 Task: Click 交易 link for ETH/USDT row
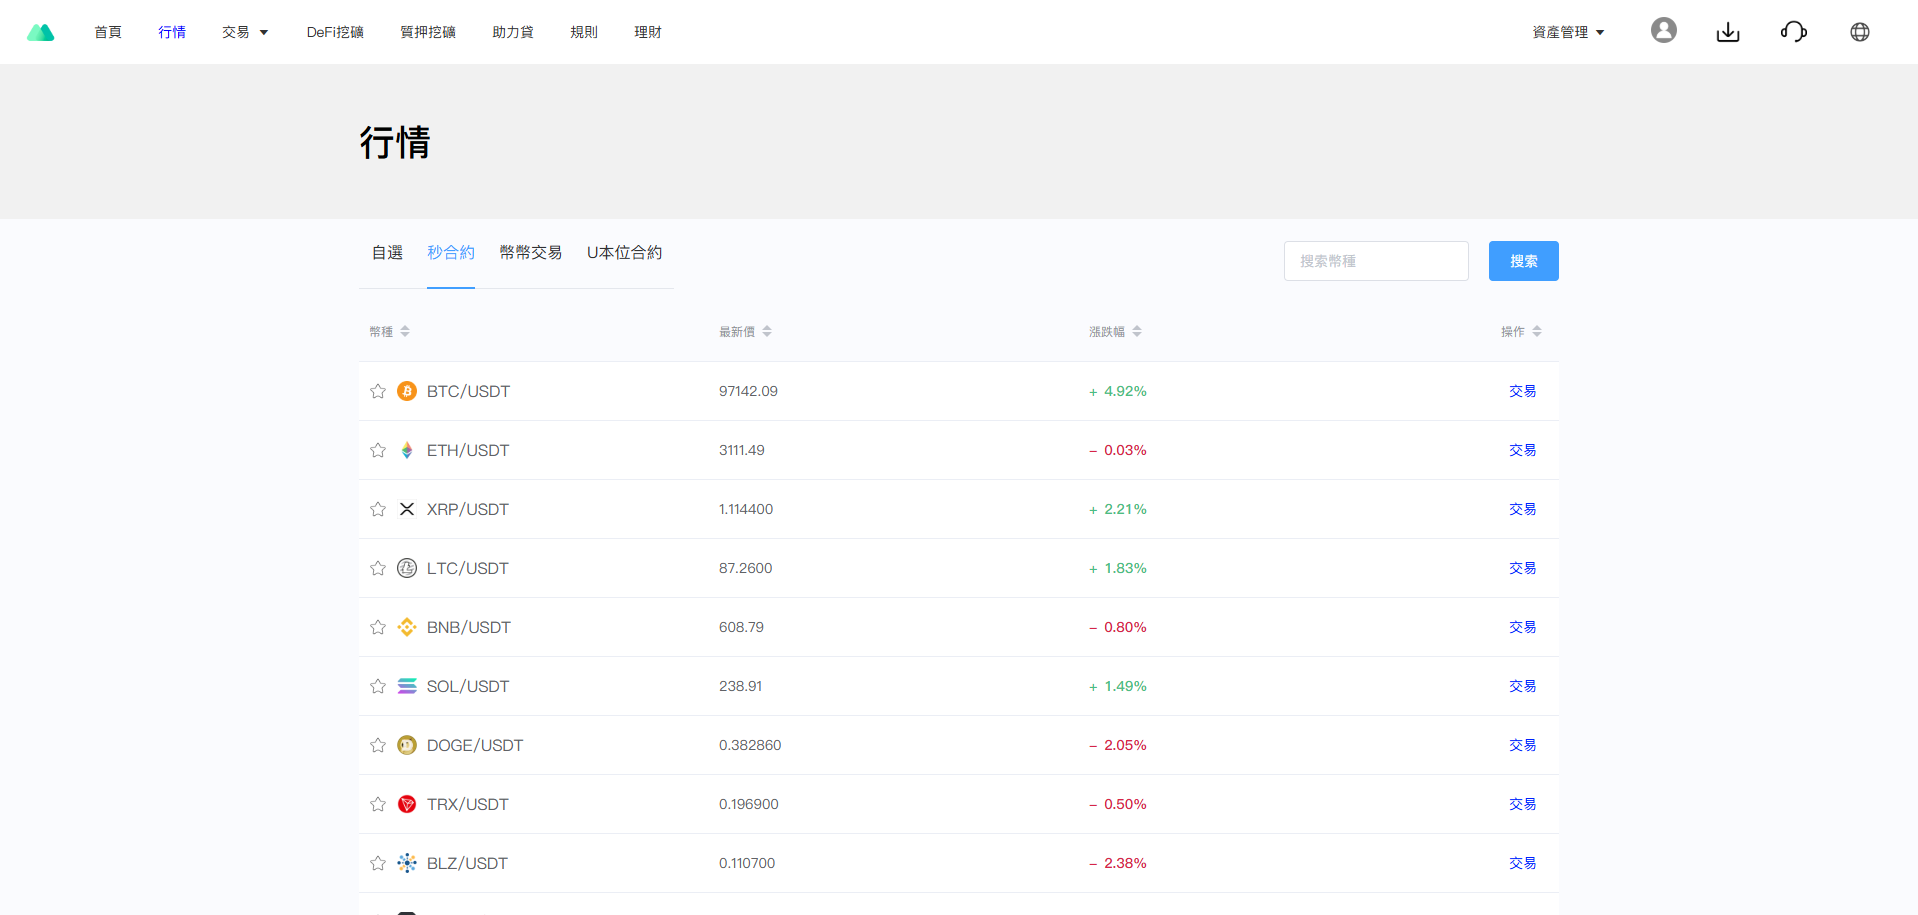(x=1522, y=450)
